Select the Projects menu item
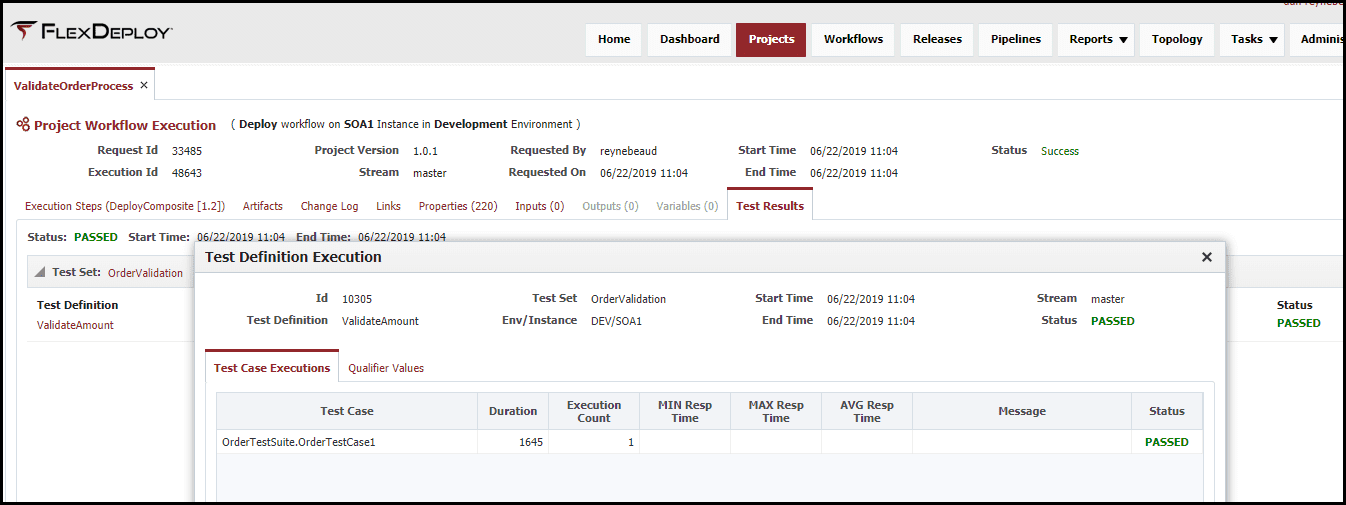The height and width of the screenshot is (505, 1346). point(771,39)
